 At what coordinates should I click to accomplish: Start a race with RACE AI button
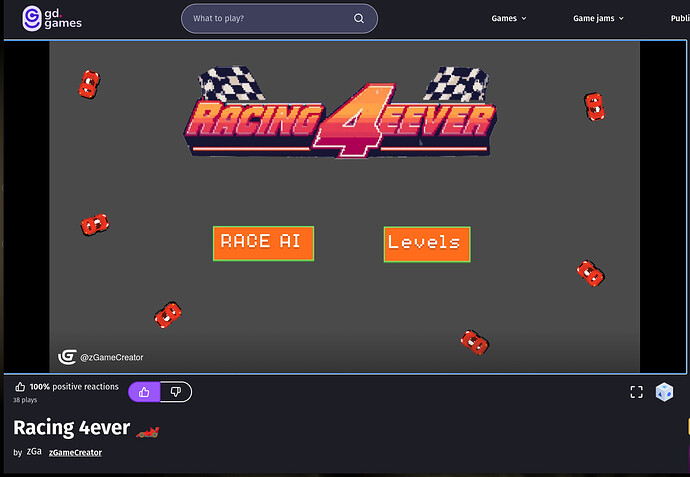263,243
